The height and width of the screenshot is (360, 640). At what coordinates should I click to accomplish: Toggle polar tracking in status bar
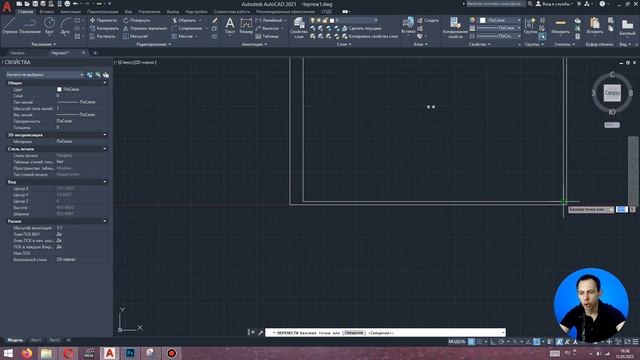click(501, 342)
